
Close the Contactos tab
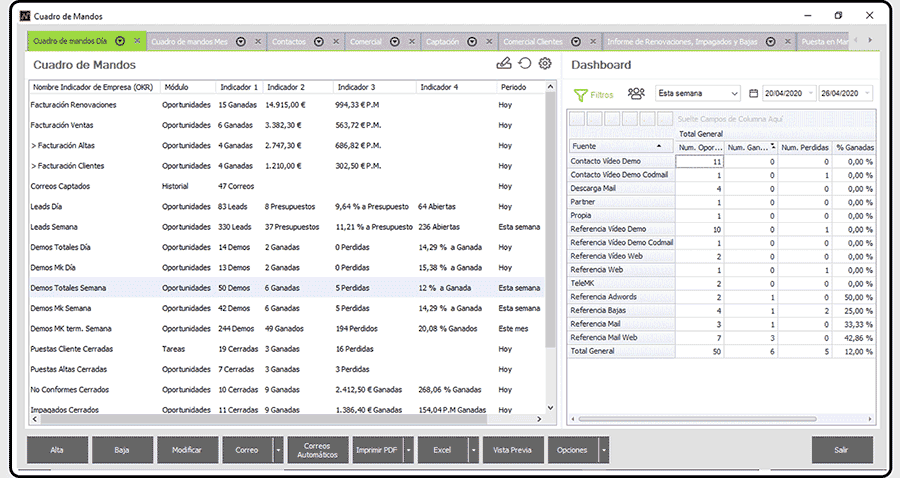336,41
